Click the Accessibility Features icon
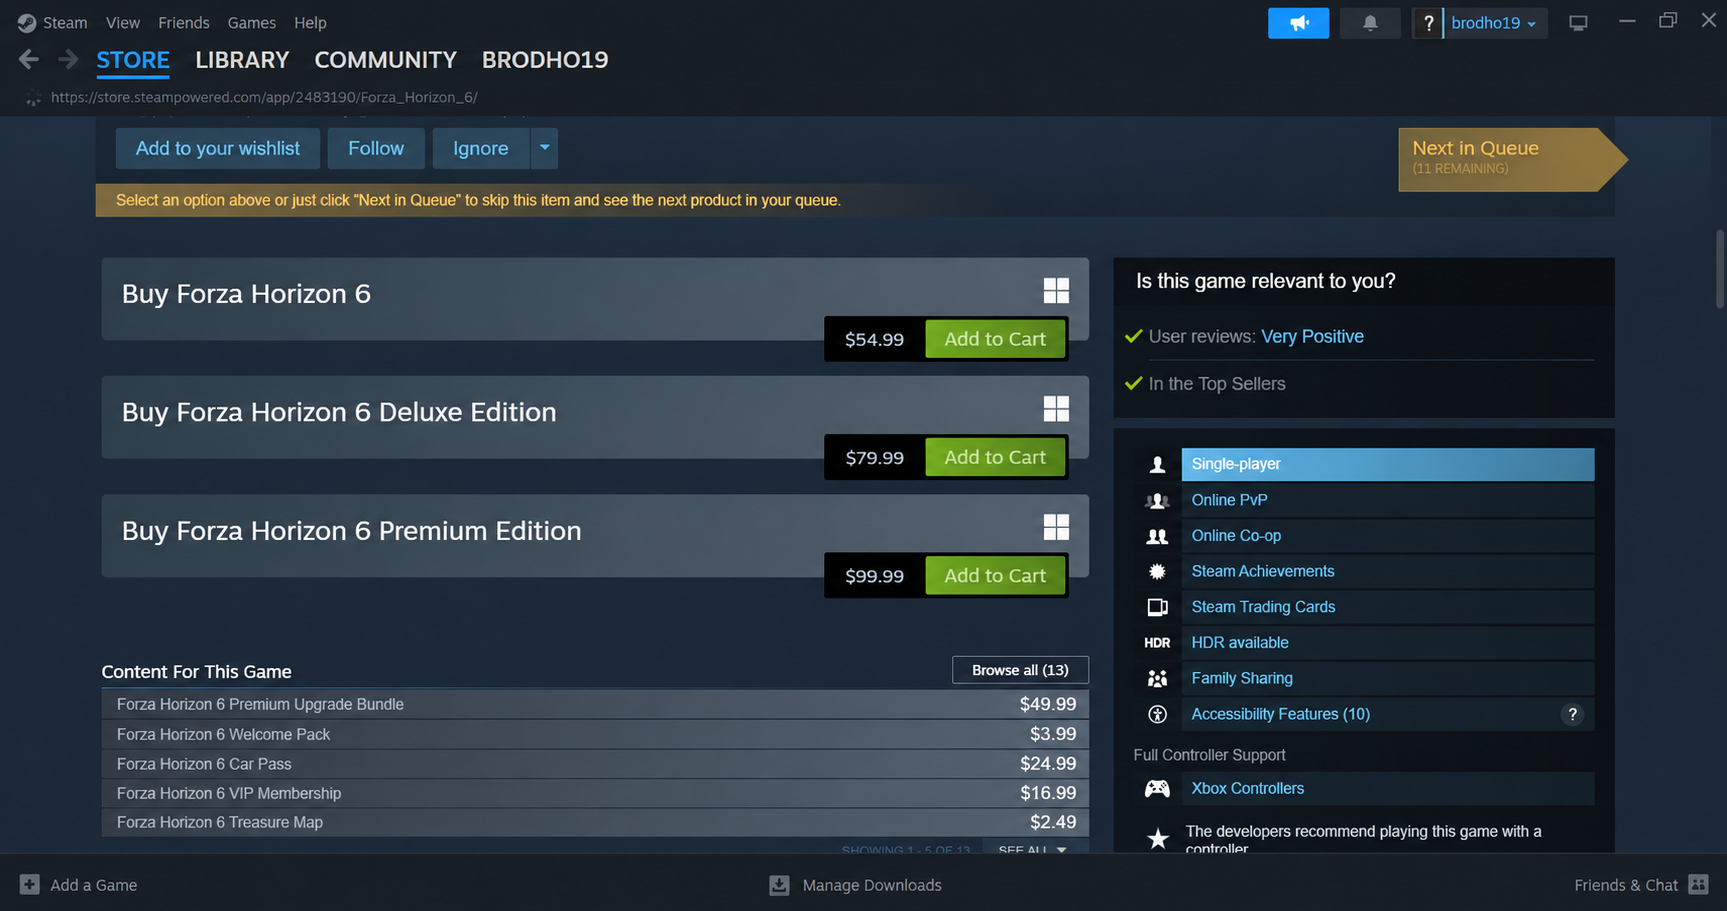Image resolution: width=1727 pixels, height=911 pixels. click(1157, 714)
